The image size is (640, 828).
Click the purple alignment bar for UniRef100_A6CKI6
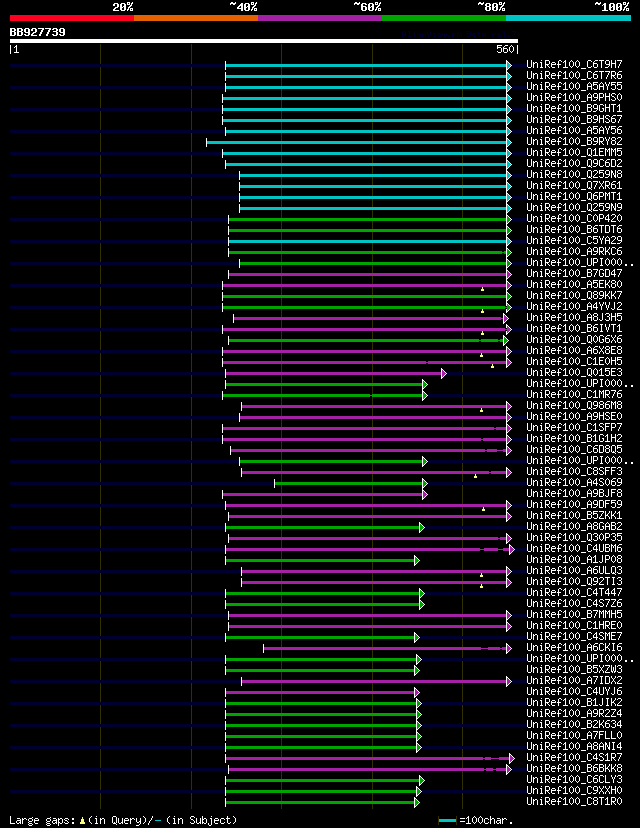[x=388, y=648]
